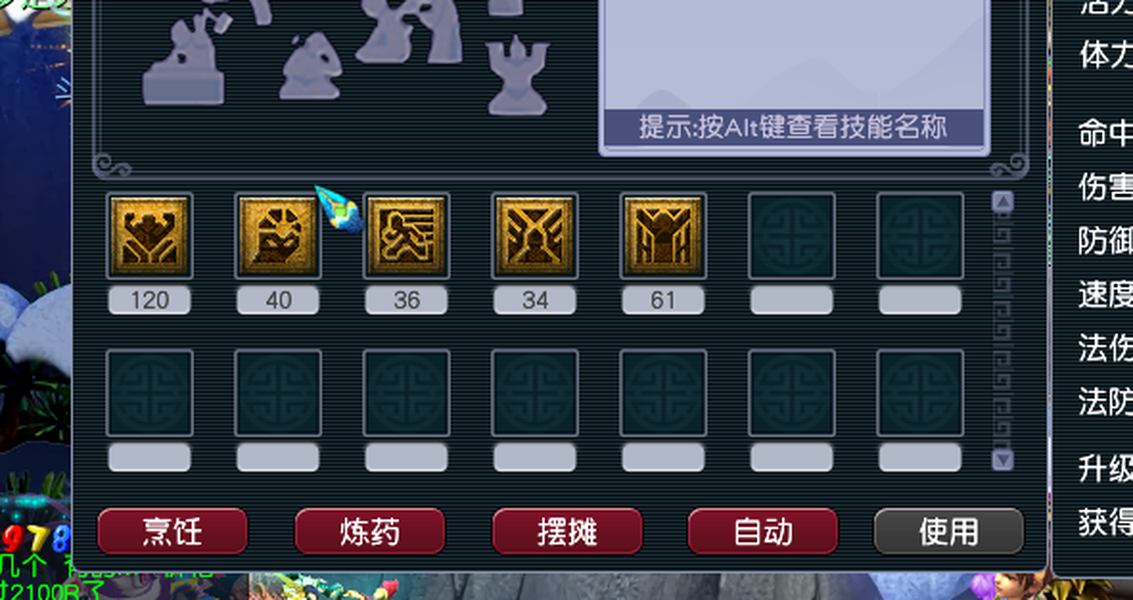Click the tower-shaped statue silhouette

coord(517,77)
